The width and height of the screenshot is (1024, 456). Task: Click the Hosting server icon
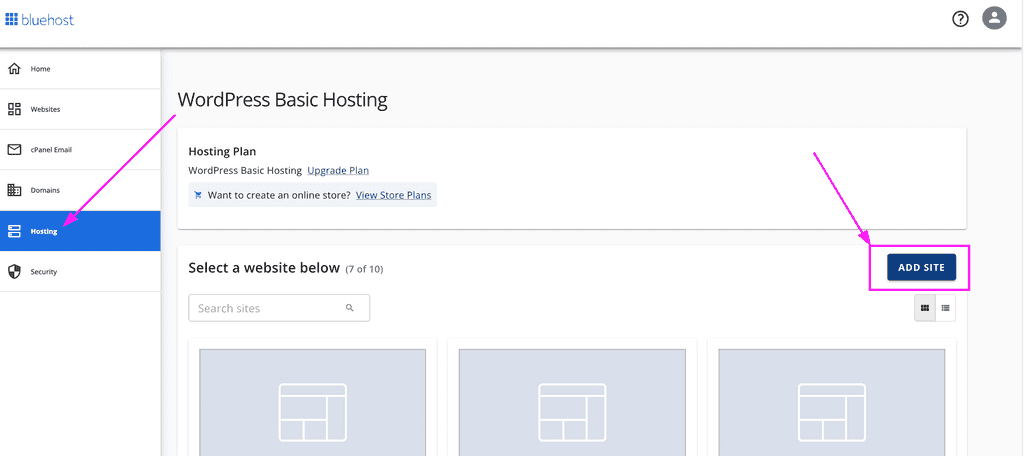[x=14, y=231]
